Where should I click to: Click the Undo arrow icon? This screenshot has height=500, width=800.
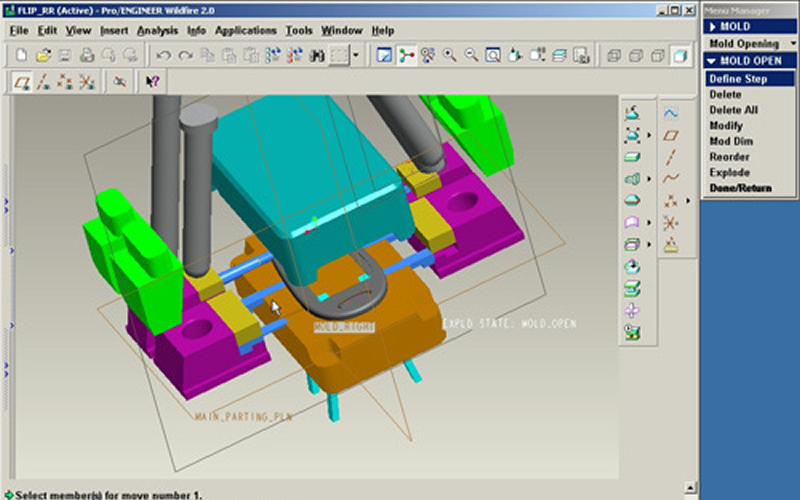(x=163, y=56)
